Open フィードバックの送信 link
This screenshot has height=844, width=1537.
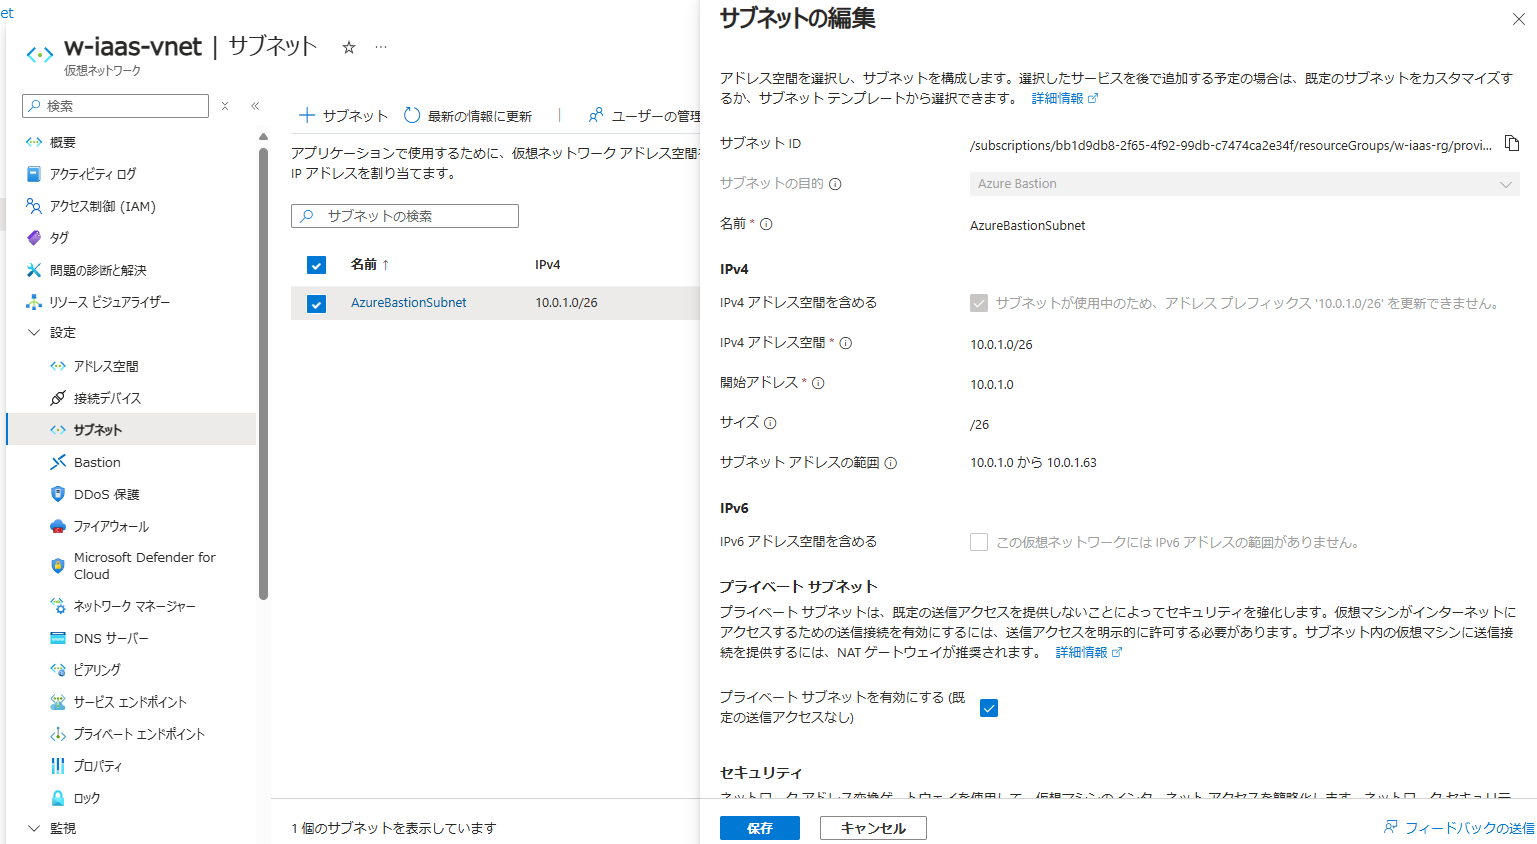tap(1458, 828)
